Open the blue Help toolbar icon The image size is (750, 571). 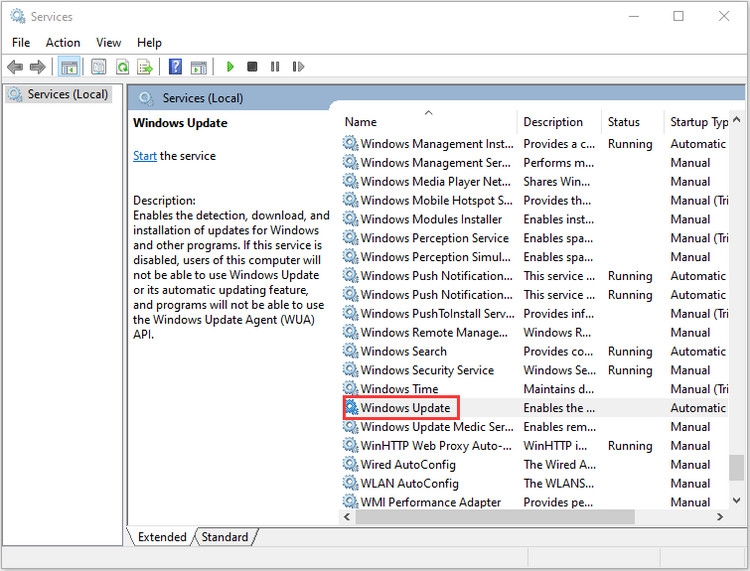coord(176,67)
